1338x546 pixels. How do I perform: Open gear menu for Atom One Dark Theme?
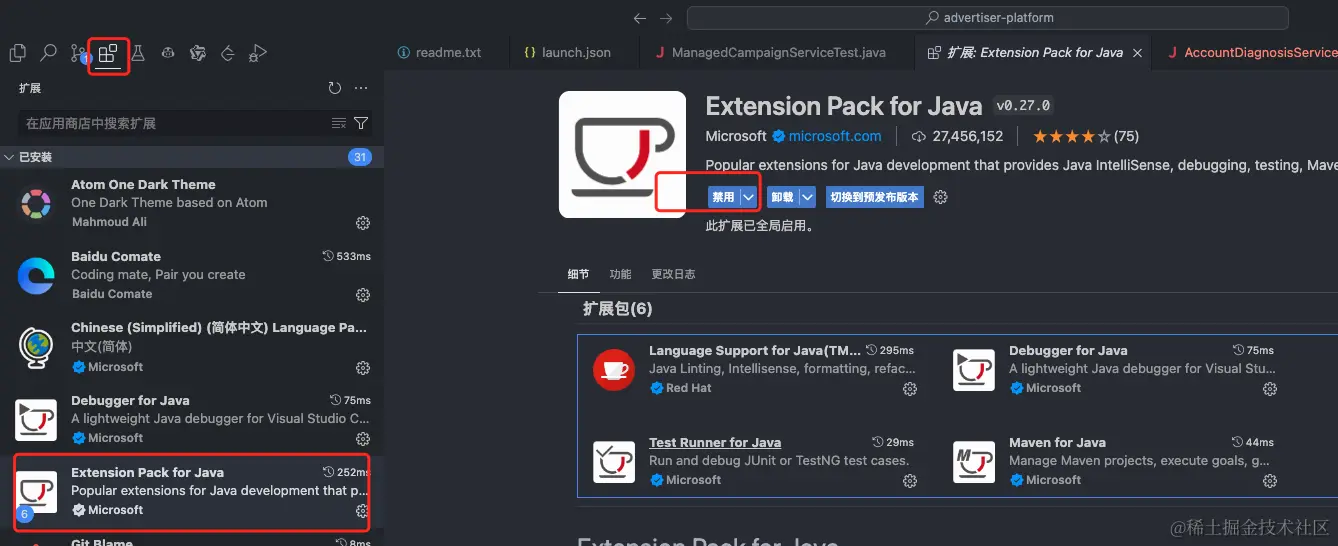pos(363,222)
